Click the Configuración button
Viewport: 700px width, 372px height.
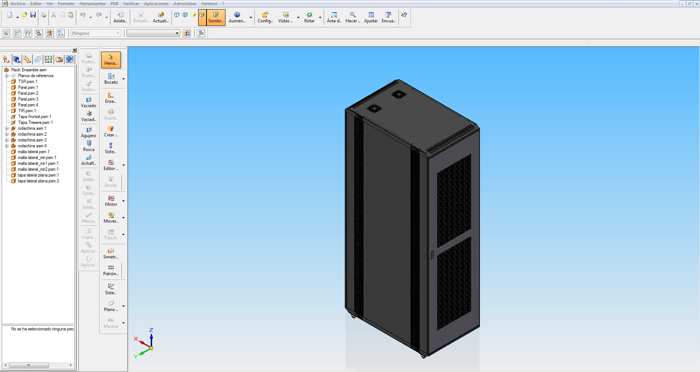(x=265, y=17)
